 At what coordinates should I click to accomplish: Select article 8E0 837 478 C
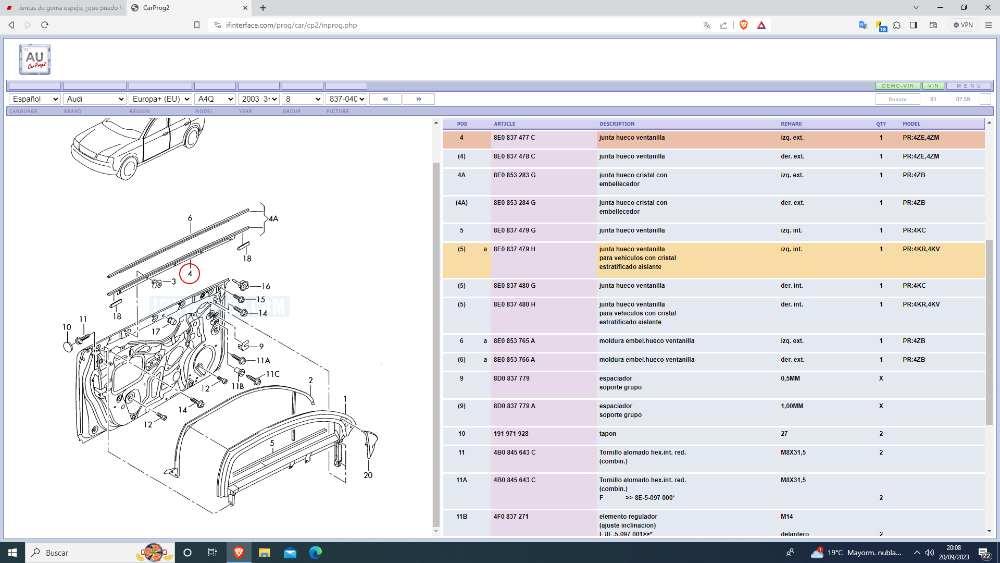(514, 156)
